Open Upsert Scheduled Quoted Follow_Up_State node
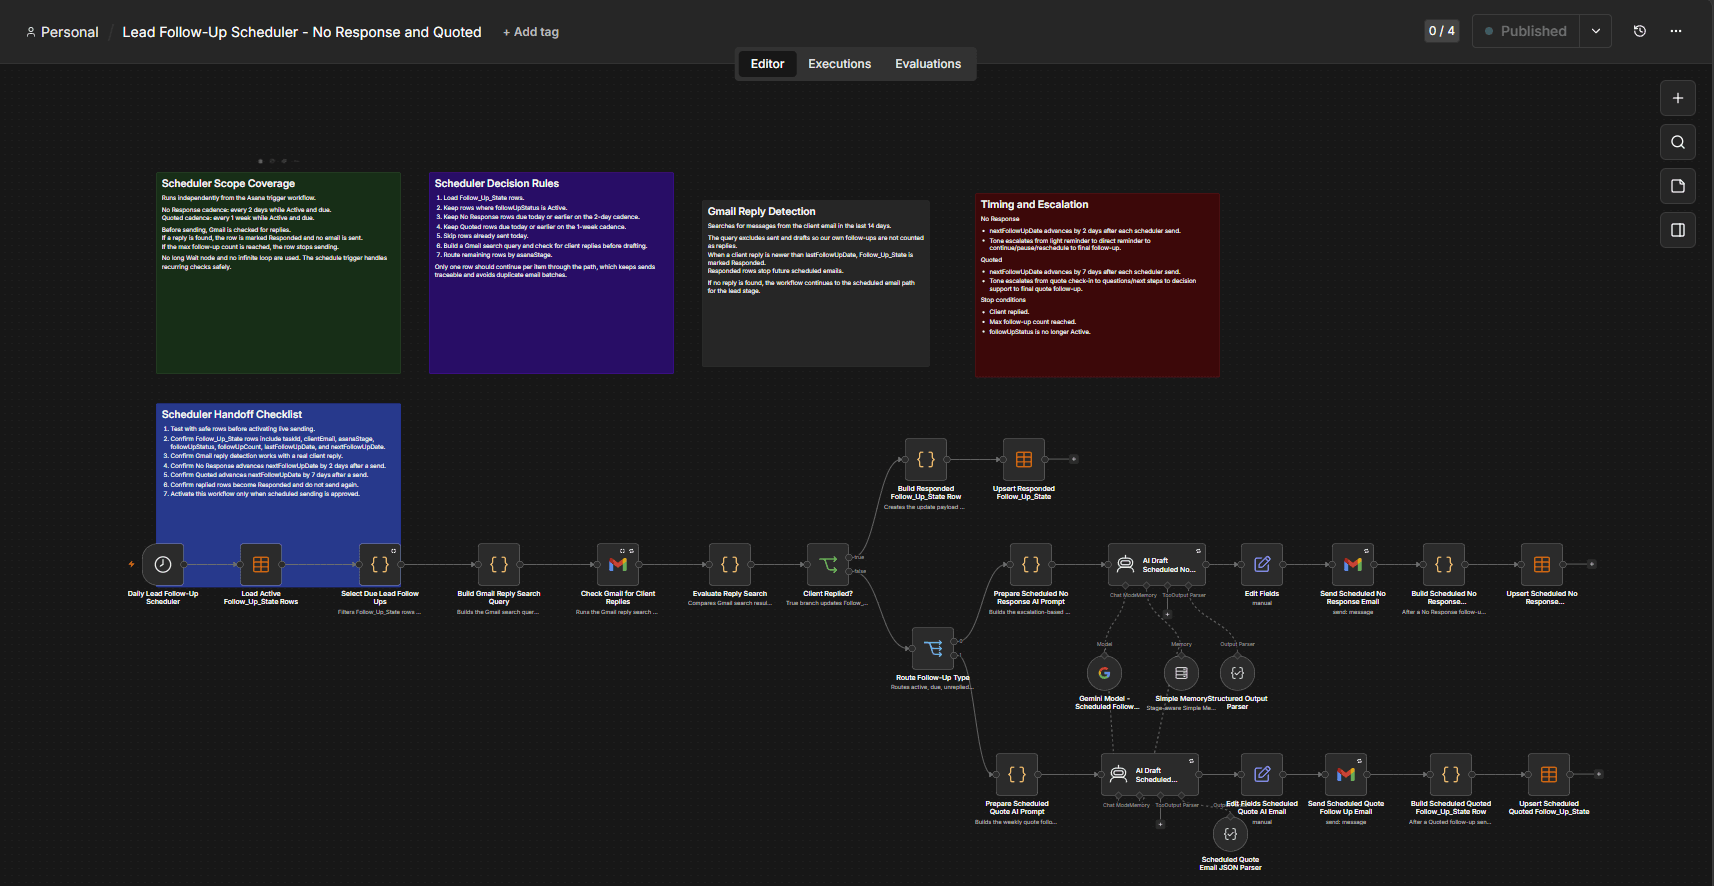 click(1549, 775)
